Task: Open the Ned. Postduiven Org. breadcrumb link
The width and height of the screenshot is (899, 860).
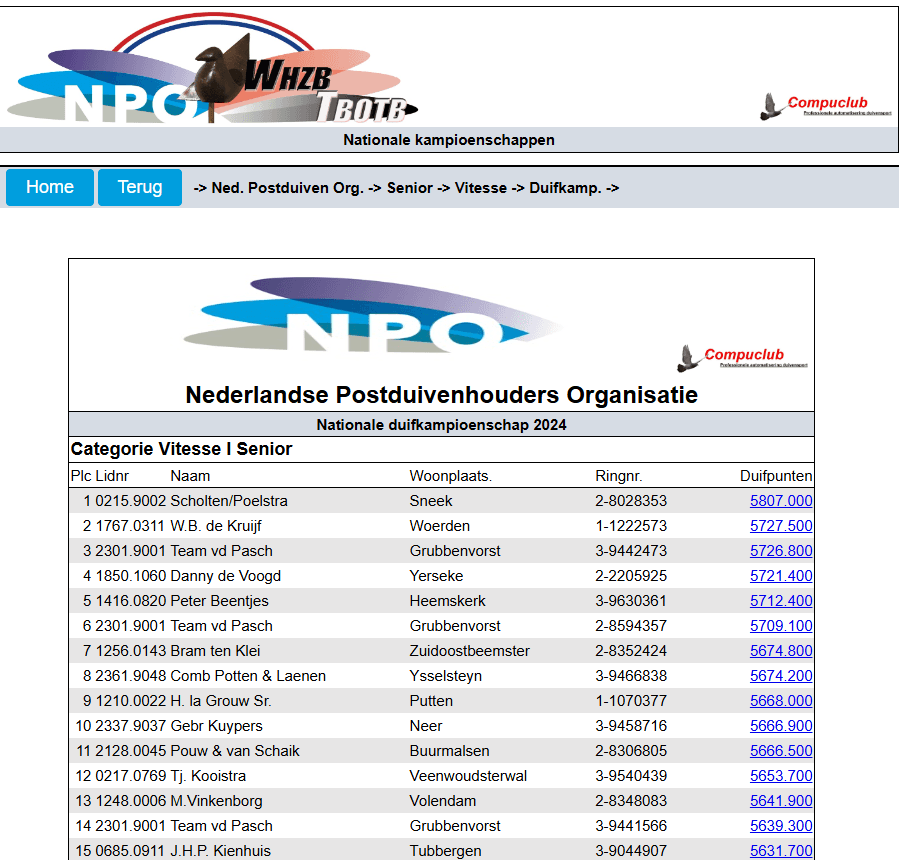Action: pyautogui.click(x=294, y=187)
